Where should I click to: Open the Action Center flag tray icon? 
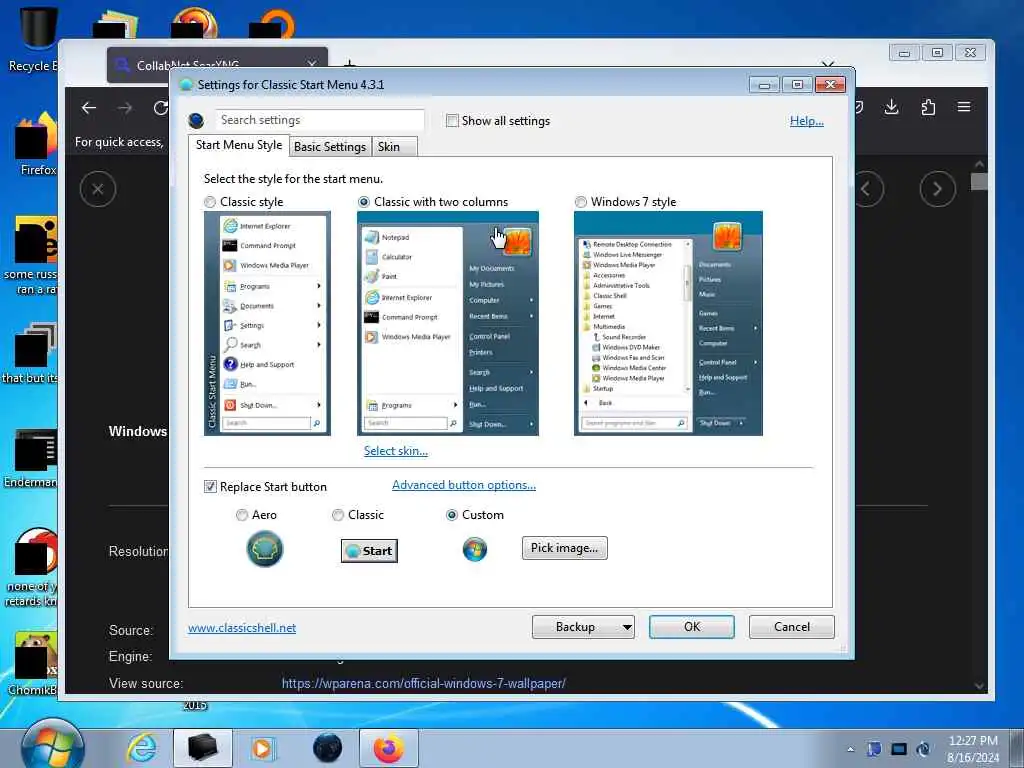point(874,749)
